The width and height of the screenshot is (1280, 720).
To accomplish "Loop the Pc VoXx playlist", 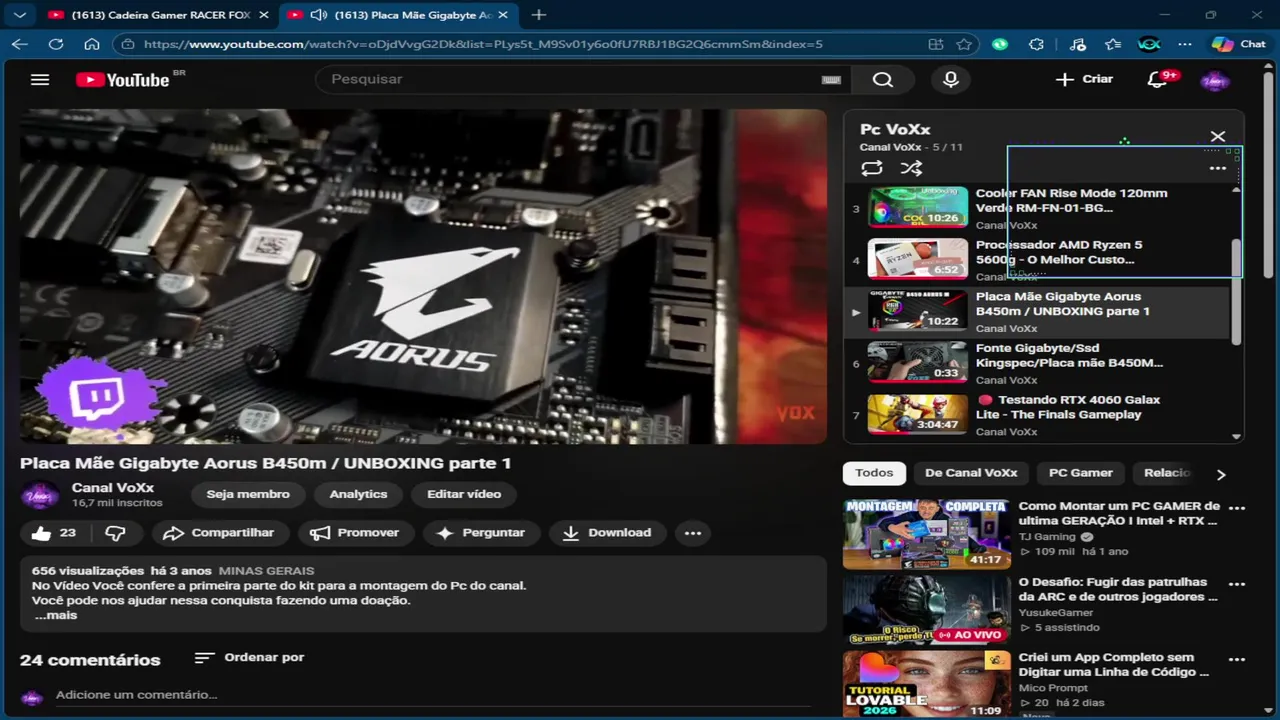I will tap(872, 168).
